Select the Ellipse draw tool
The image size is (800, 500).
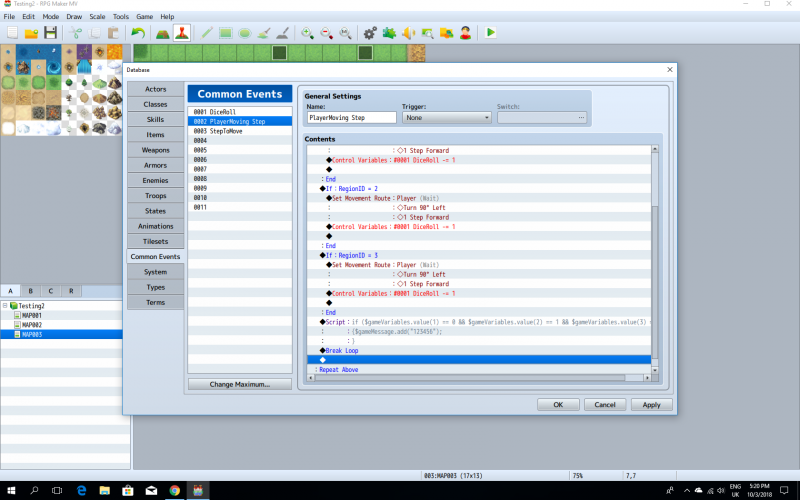coord(245,33)
